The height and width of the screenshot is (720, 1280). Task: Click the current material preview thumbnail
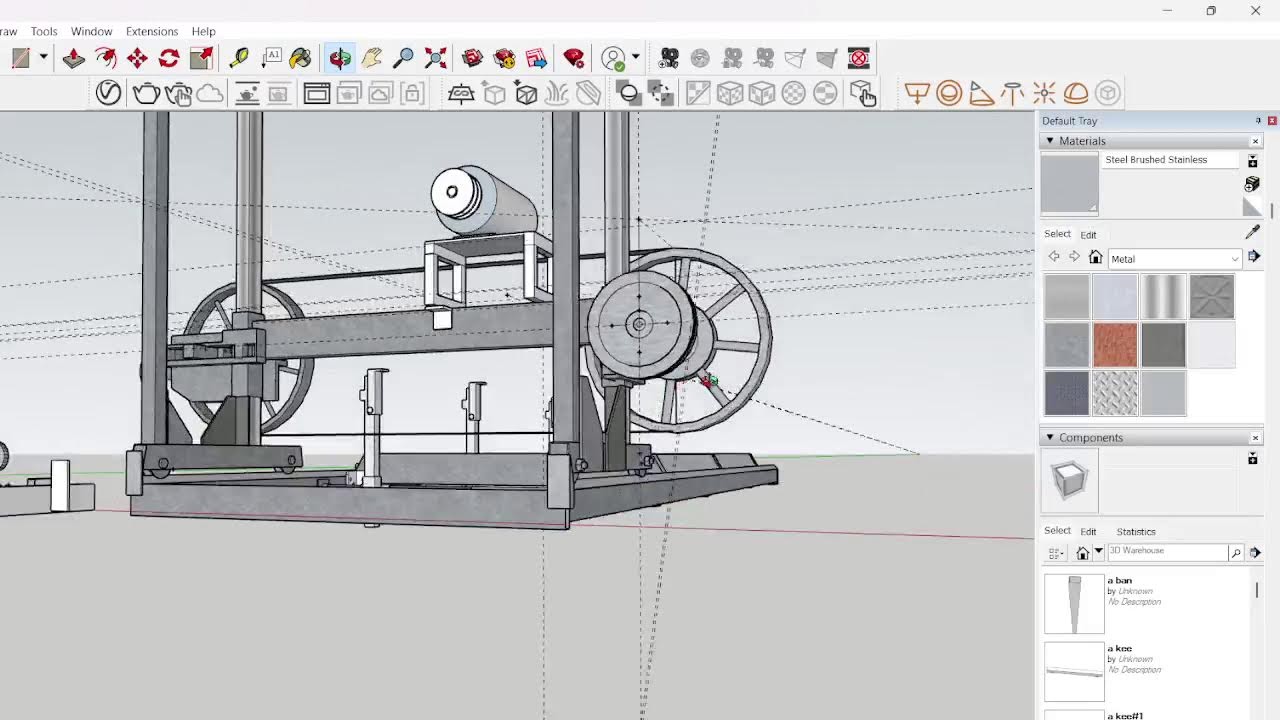(1070, 184)
